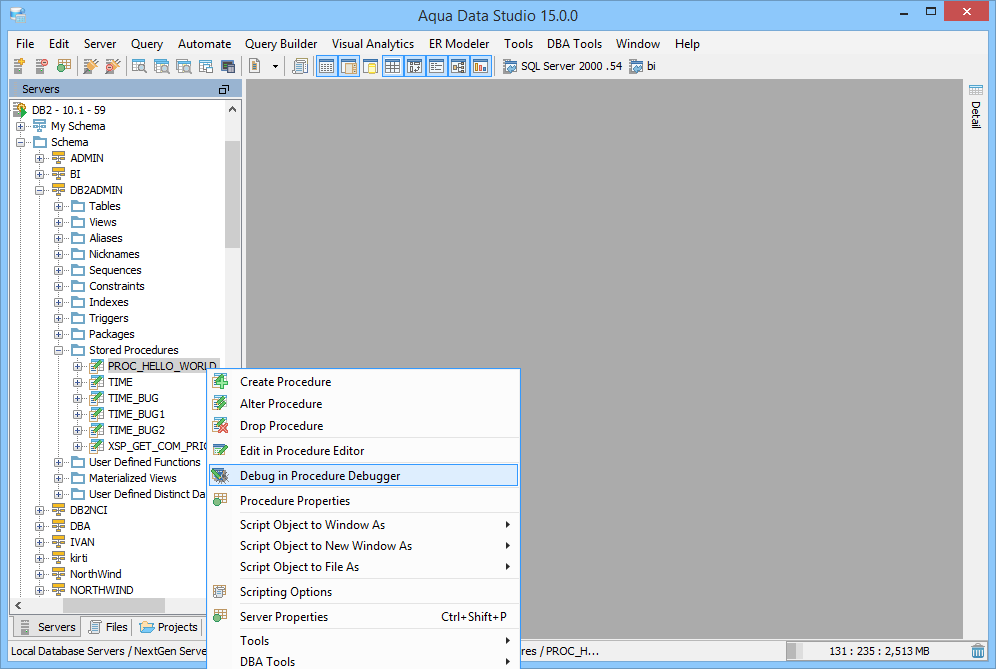Click the bi connection shortcut in toolbar
The image size is (996, 669).
point(643,66)
